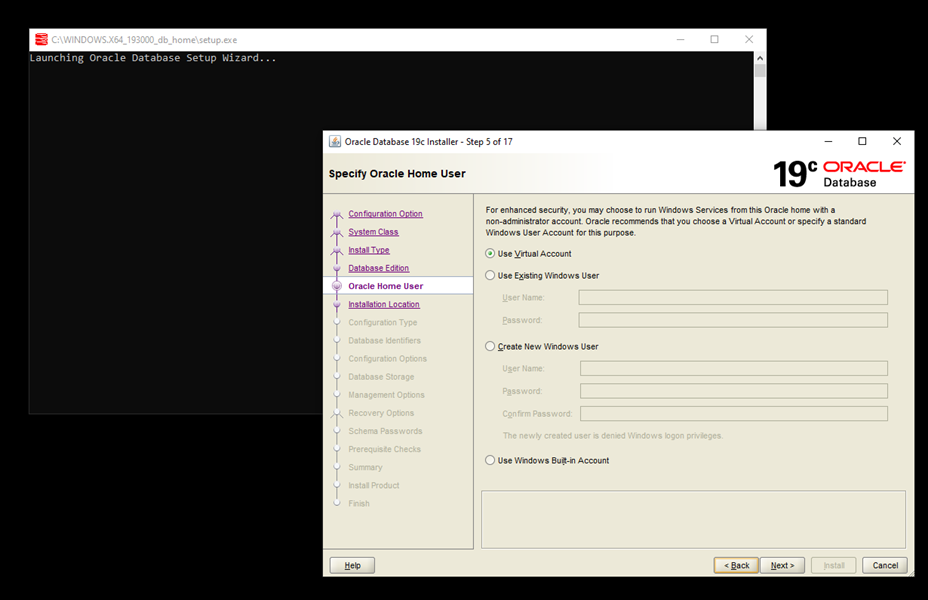928x600 pixels.
Task: Click the Recovery Options step label
Action: click(x=381, y=413)
